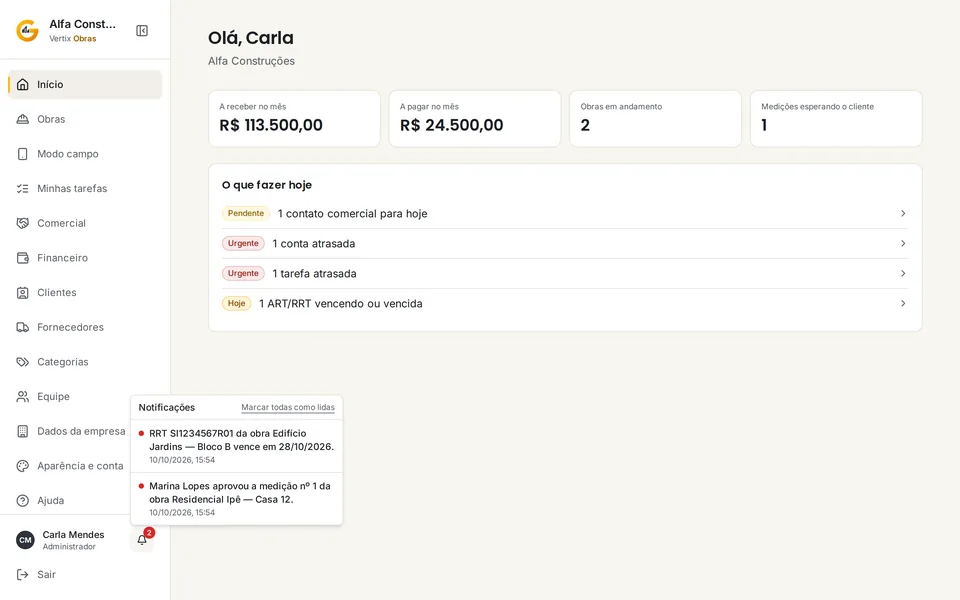The width and height of the screenshot is (960, 600).
Task: Click the Categorias tags icon
Action: 23,362
